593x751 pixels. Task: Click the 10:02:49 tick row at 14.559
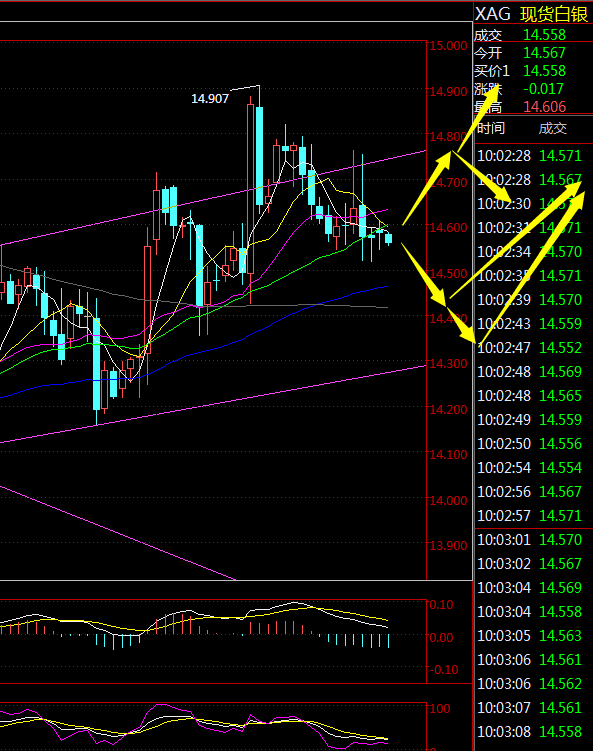click(529, 420)
